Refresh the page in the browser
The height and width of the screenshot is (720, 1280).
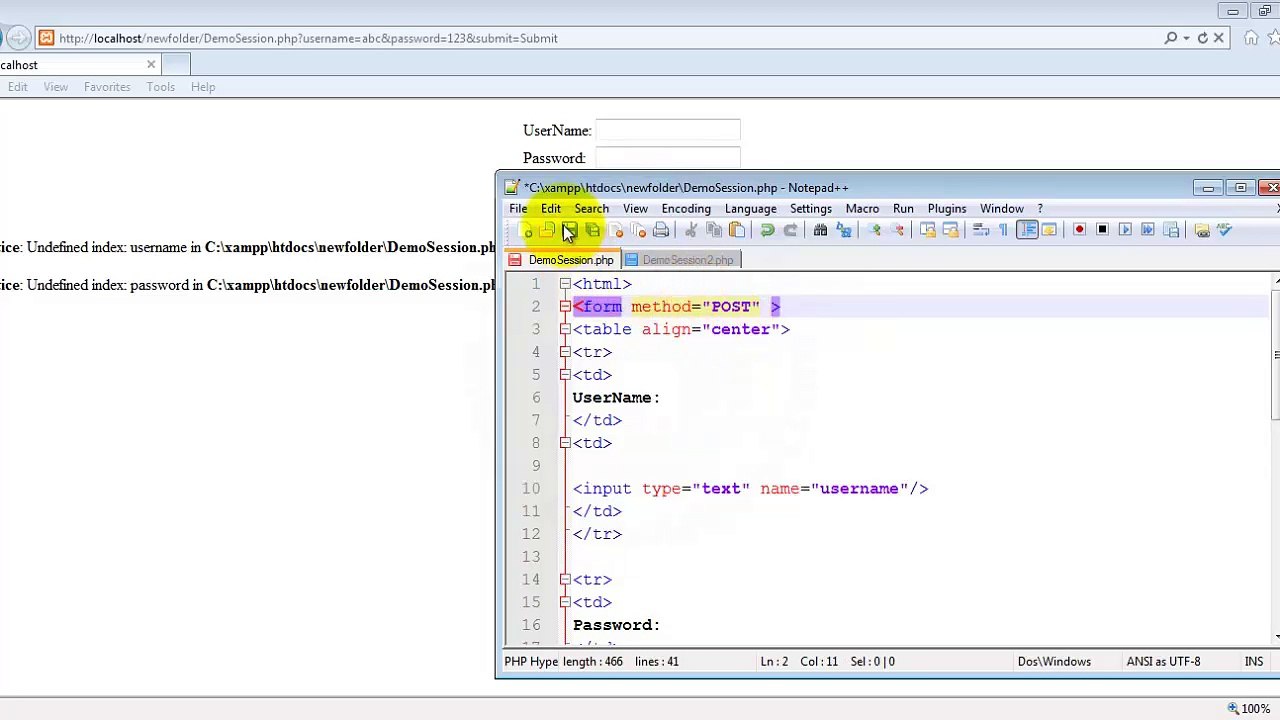click(x=1203, y=38)
